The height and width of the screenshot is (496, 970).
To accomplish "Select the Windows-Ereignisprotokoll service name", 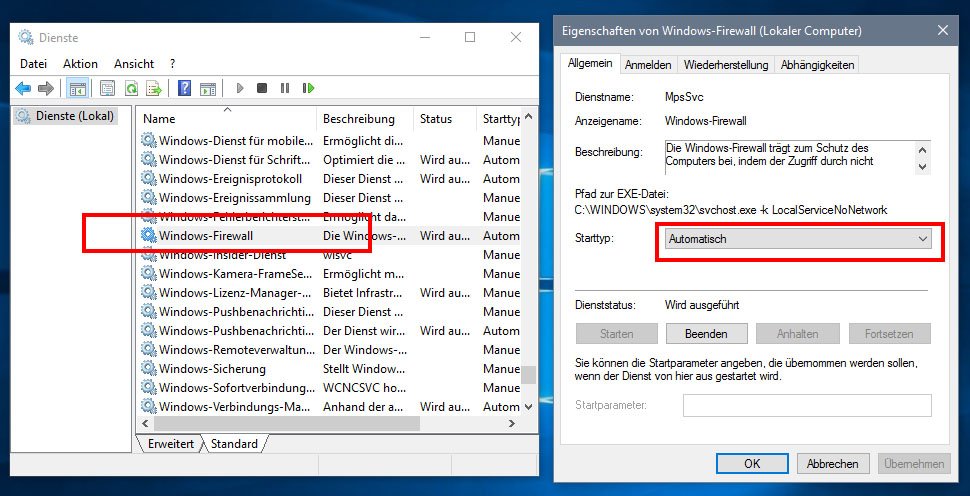I will pyautogui.click(x=231, y=179).
